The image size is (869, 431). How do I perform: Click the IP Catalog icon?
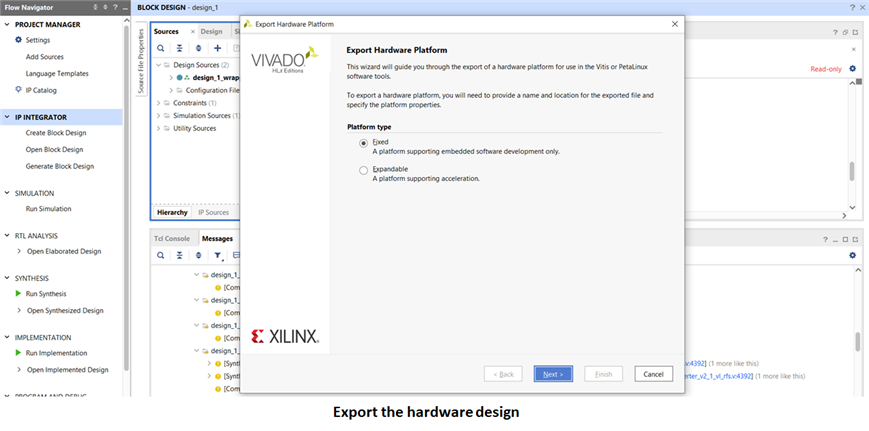(x=18, y=90)
